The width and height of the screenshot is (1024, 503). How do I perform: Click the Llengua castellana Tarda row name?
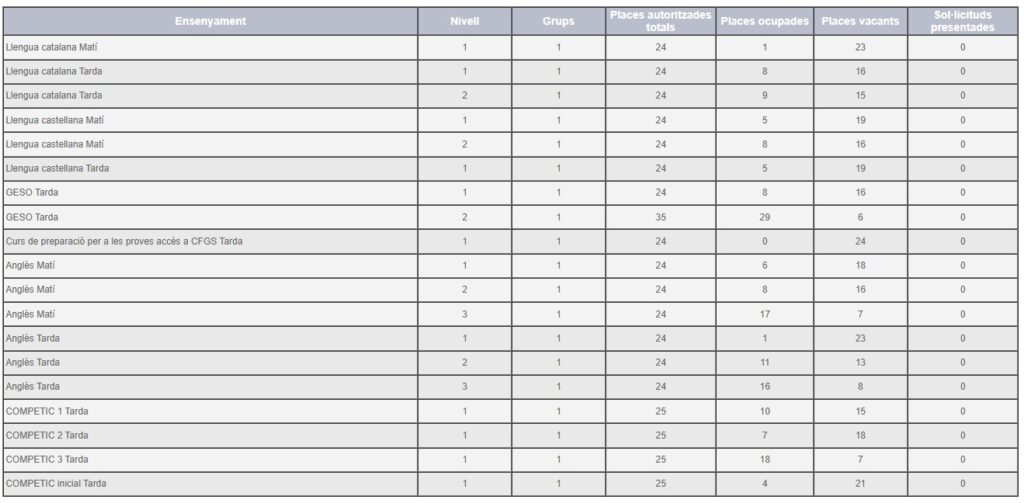[x=58, y=168]
